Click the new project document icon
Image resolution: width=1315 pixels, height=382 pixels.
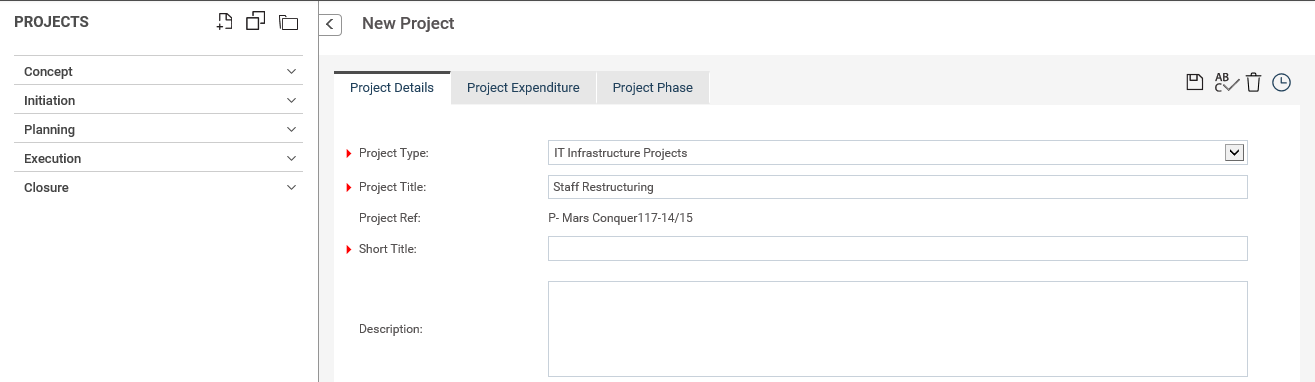(x=225, y=21)
